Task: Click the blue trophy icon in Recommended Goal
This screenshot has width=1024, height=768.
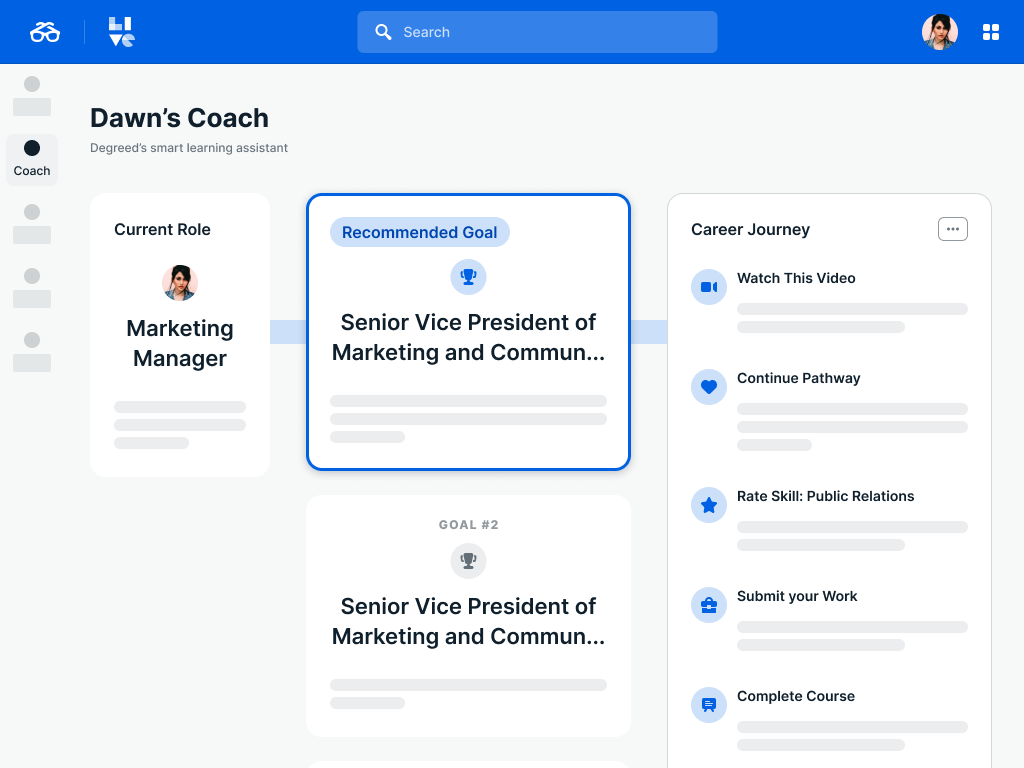Action: click(x=468, y=277)
